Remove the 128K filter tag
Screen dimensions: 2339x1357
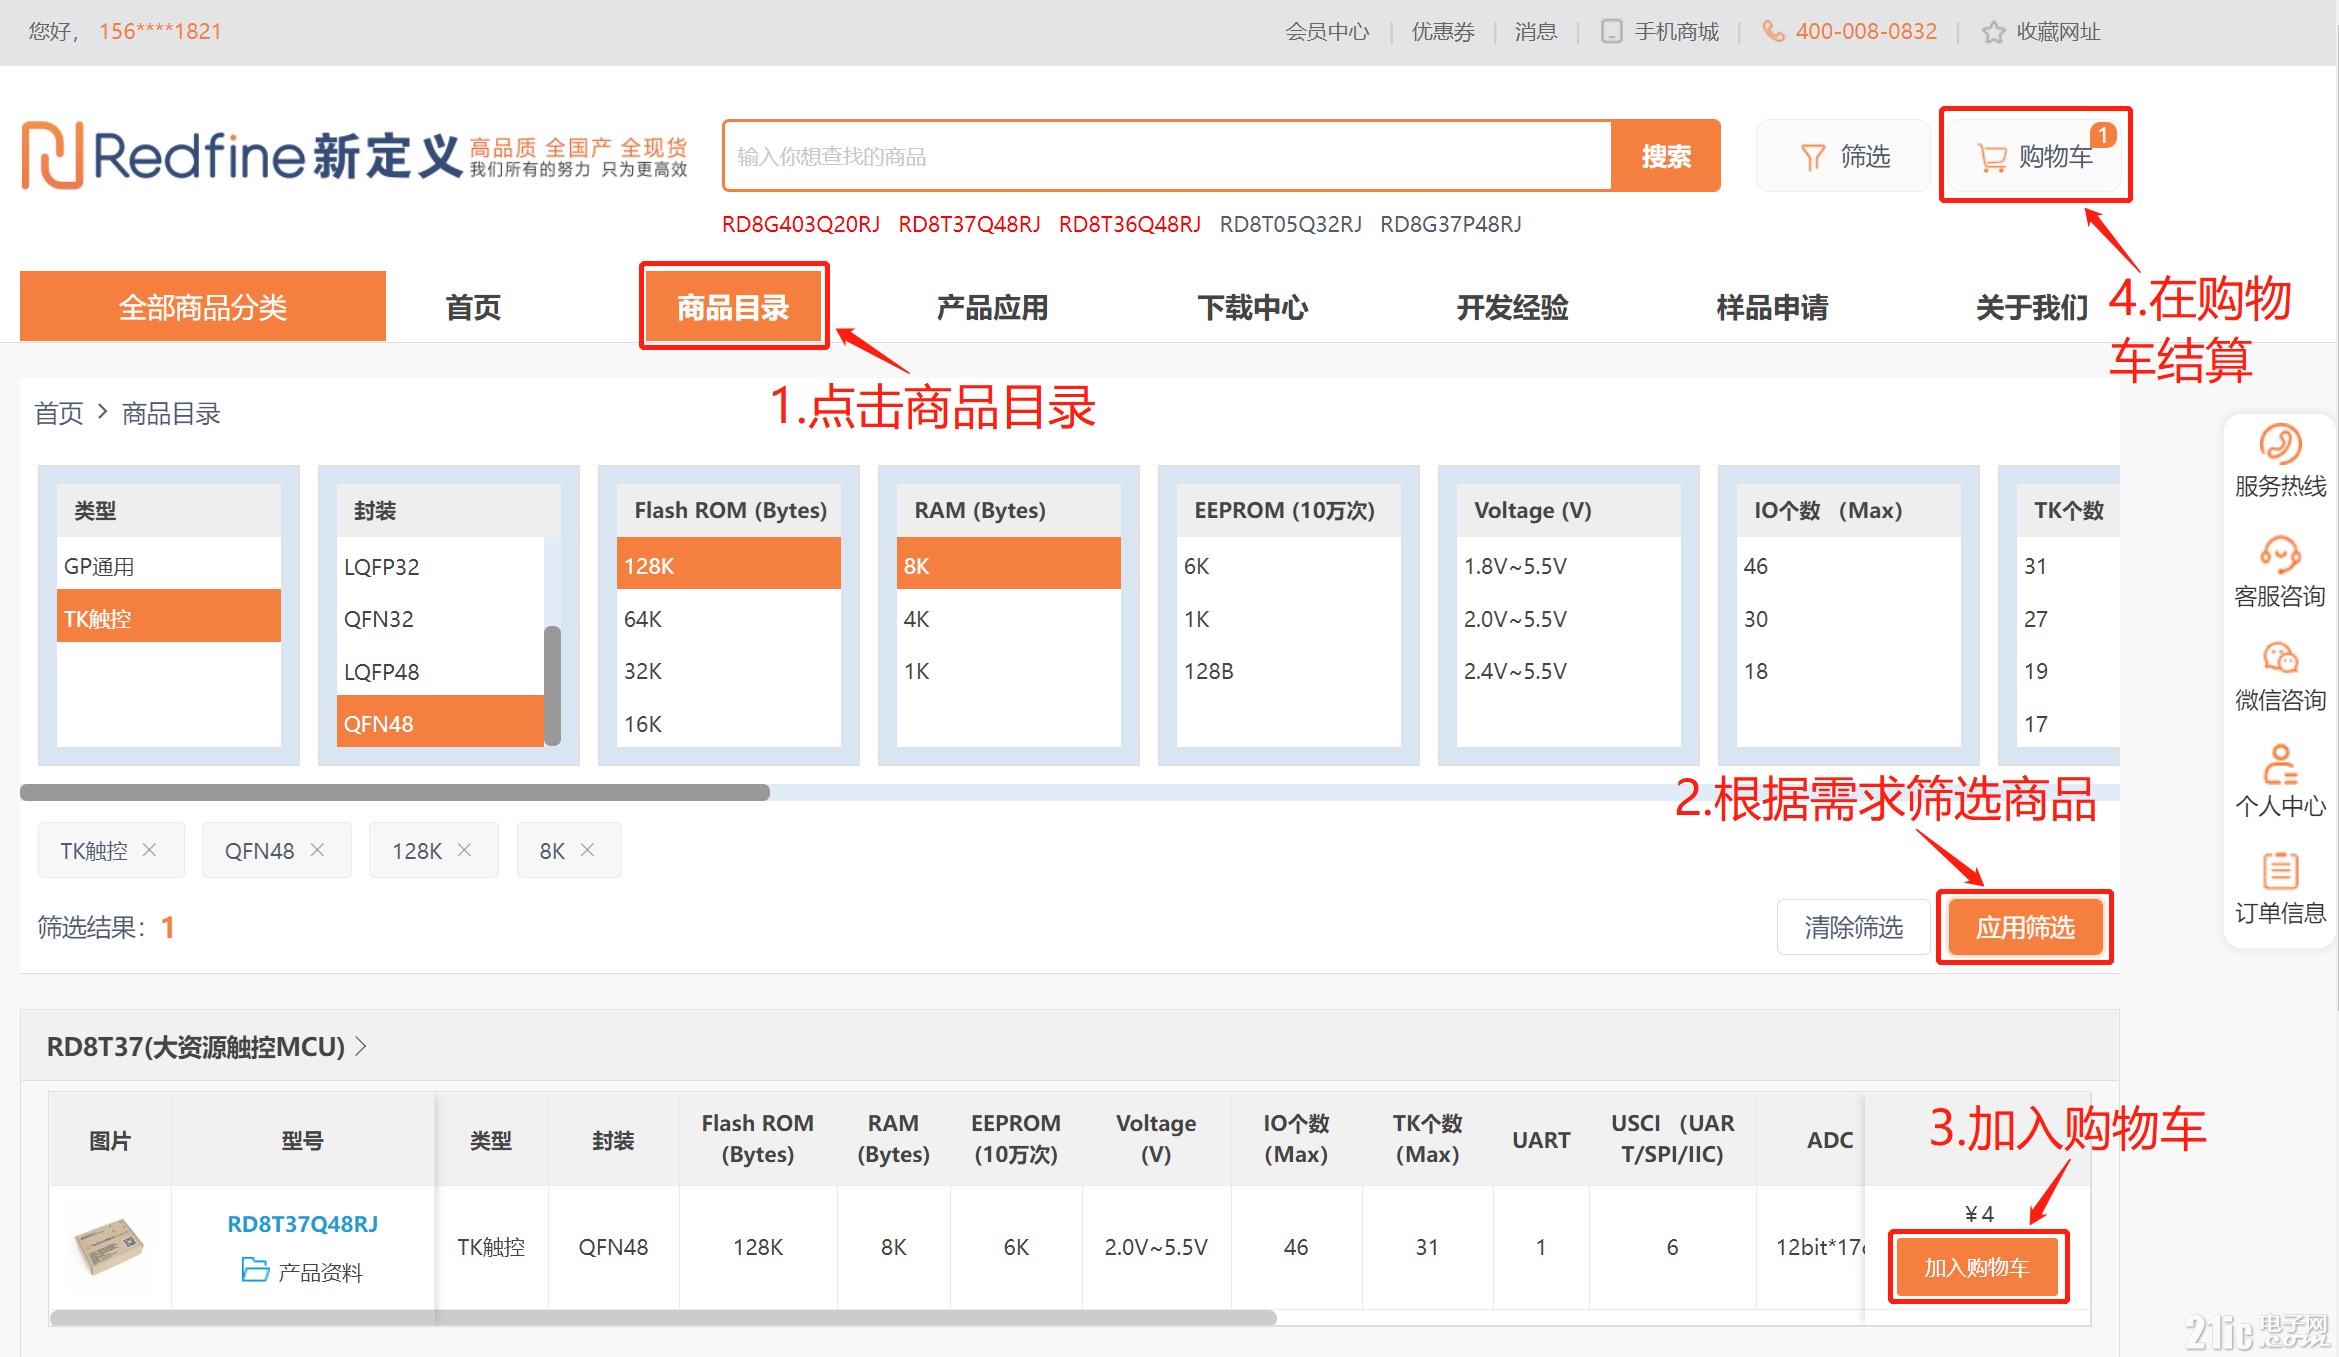(x=464, y=849)
